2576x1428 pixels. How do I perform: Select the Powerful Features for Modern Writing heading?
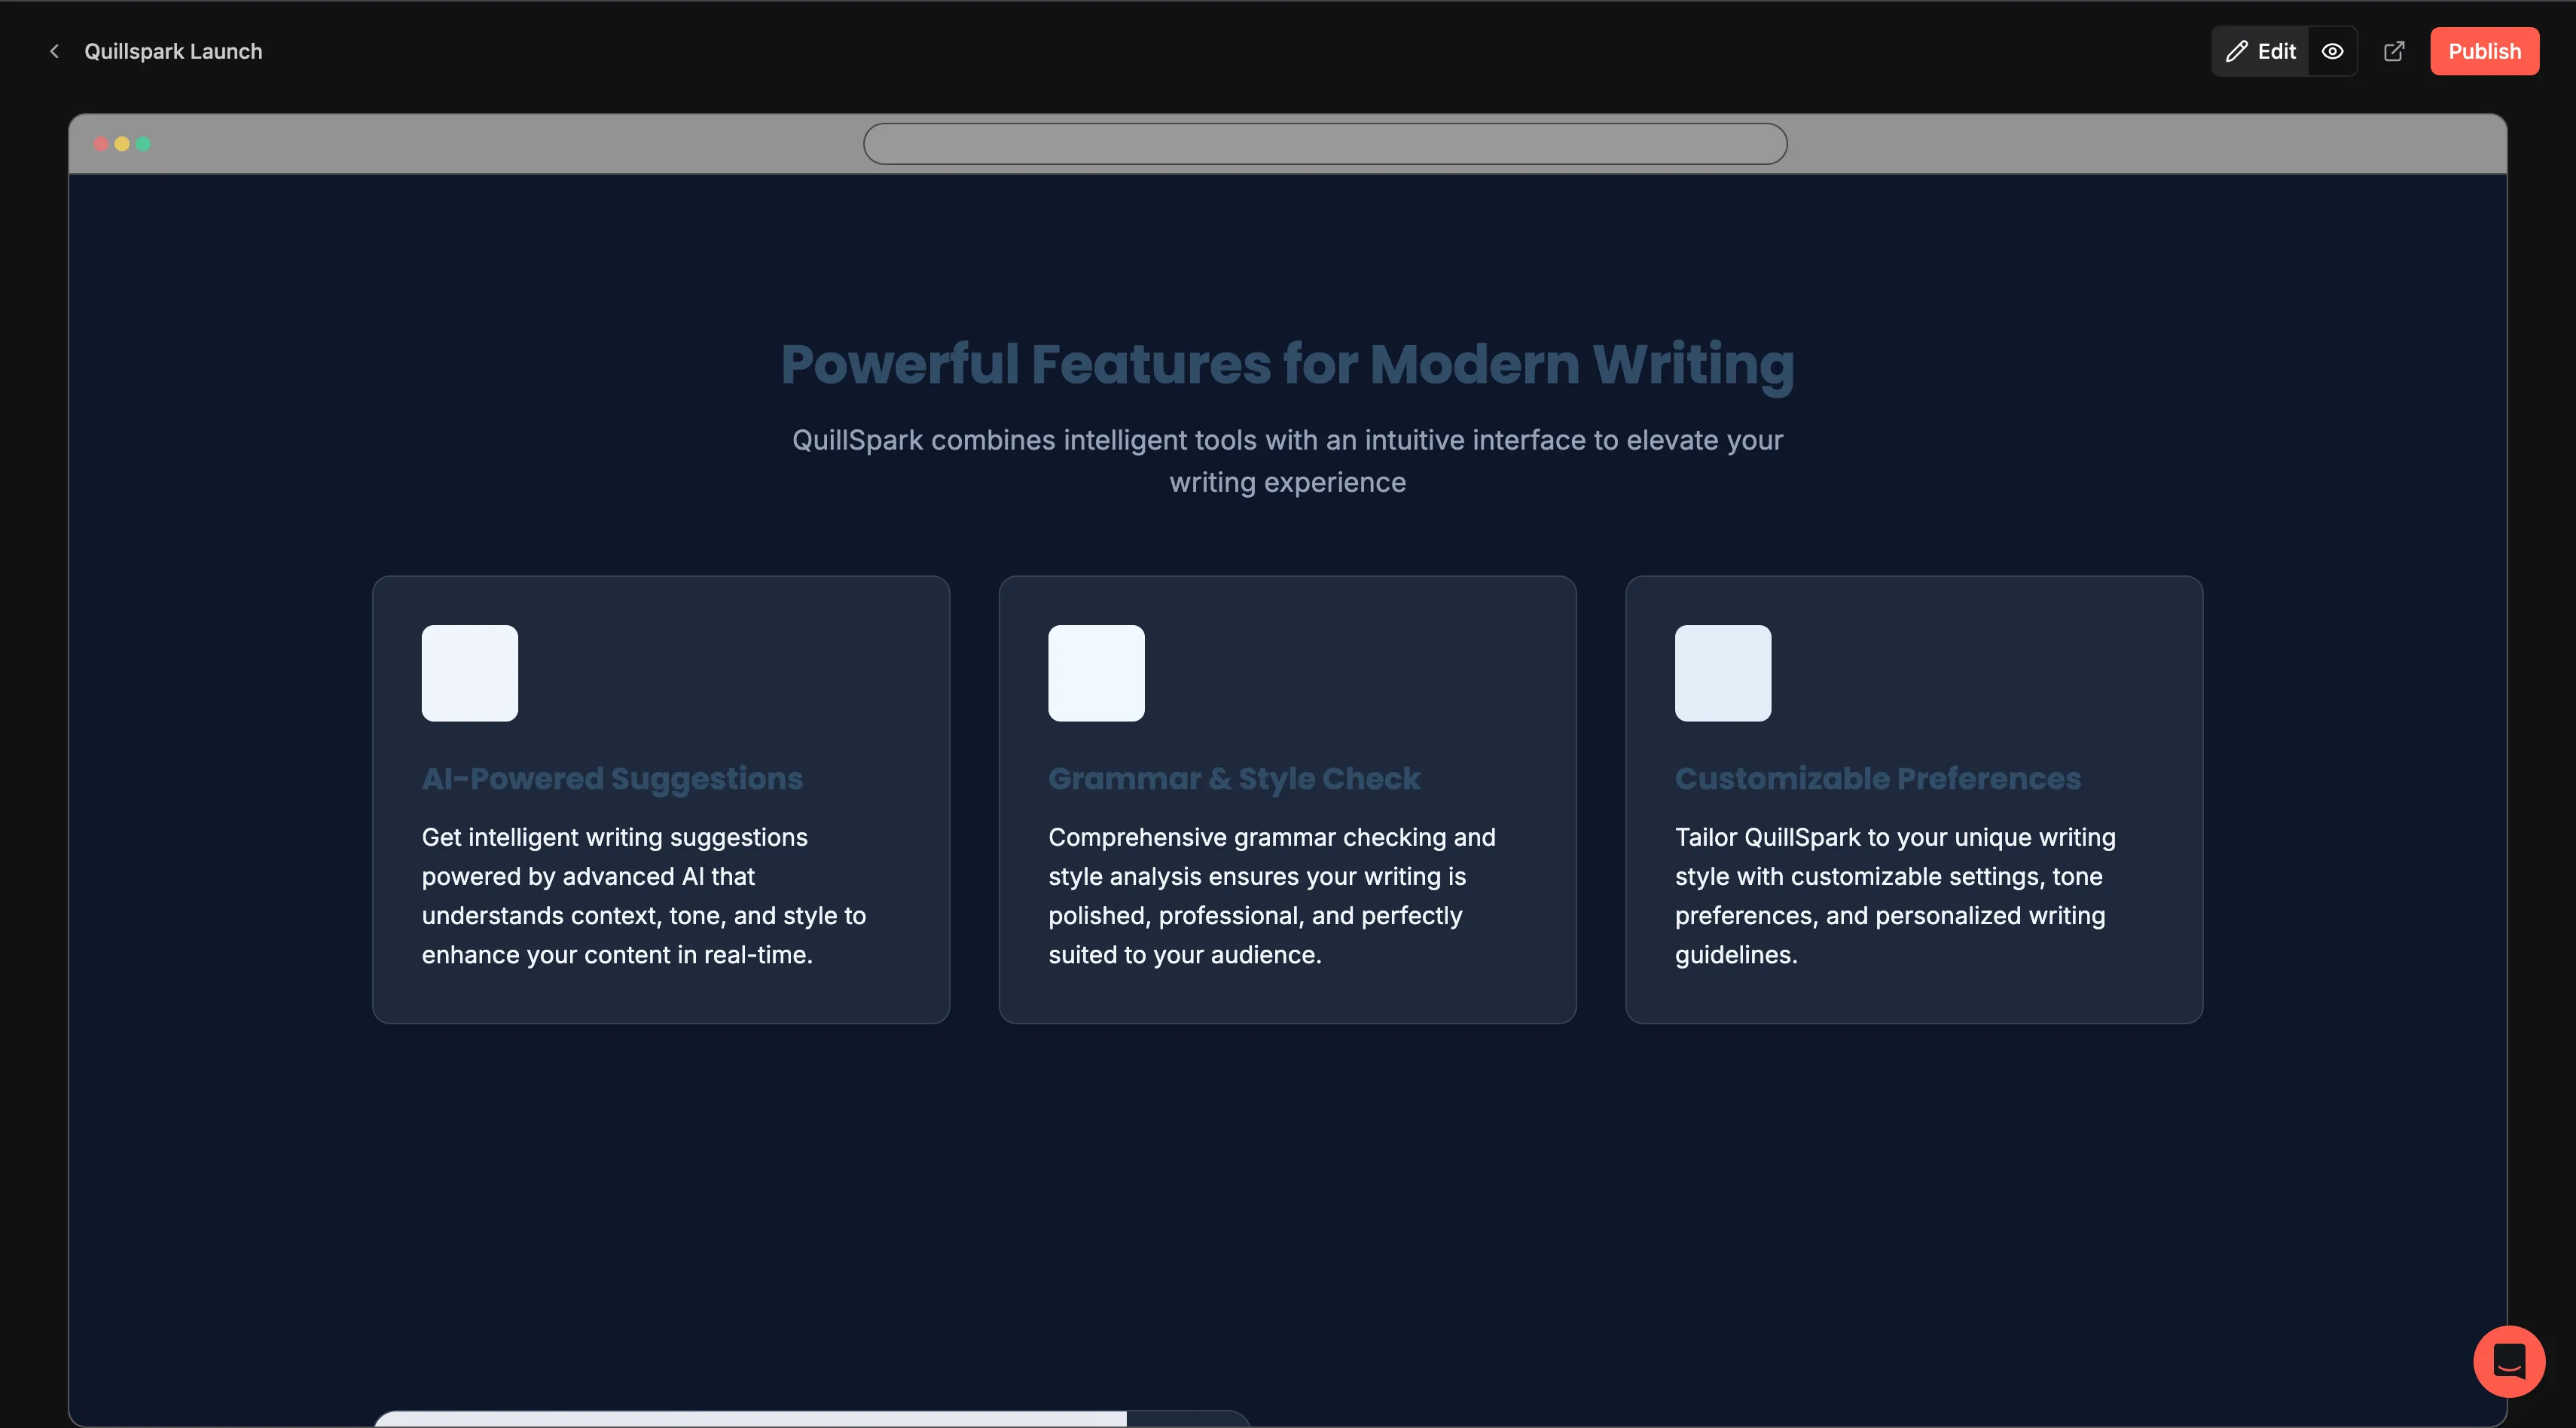click(x=1287, y=364)
